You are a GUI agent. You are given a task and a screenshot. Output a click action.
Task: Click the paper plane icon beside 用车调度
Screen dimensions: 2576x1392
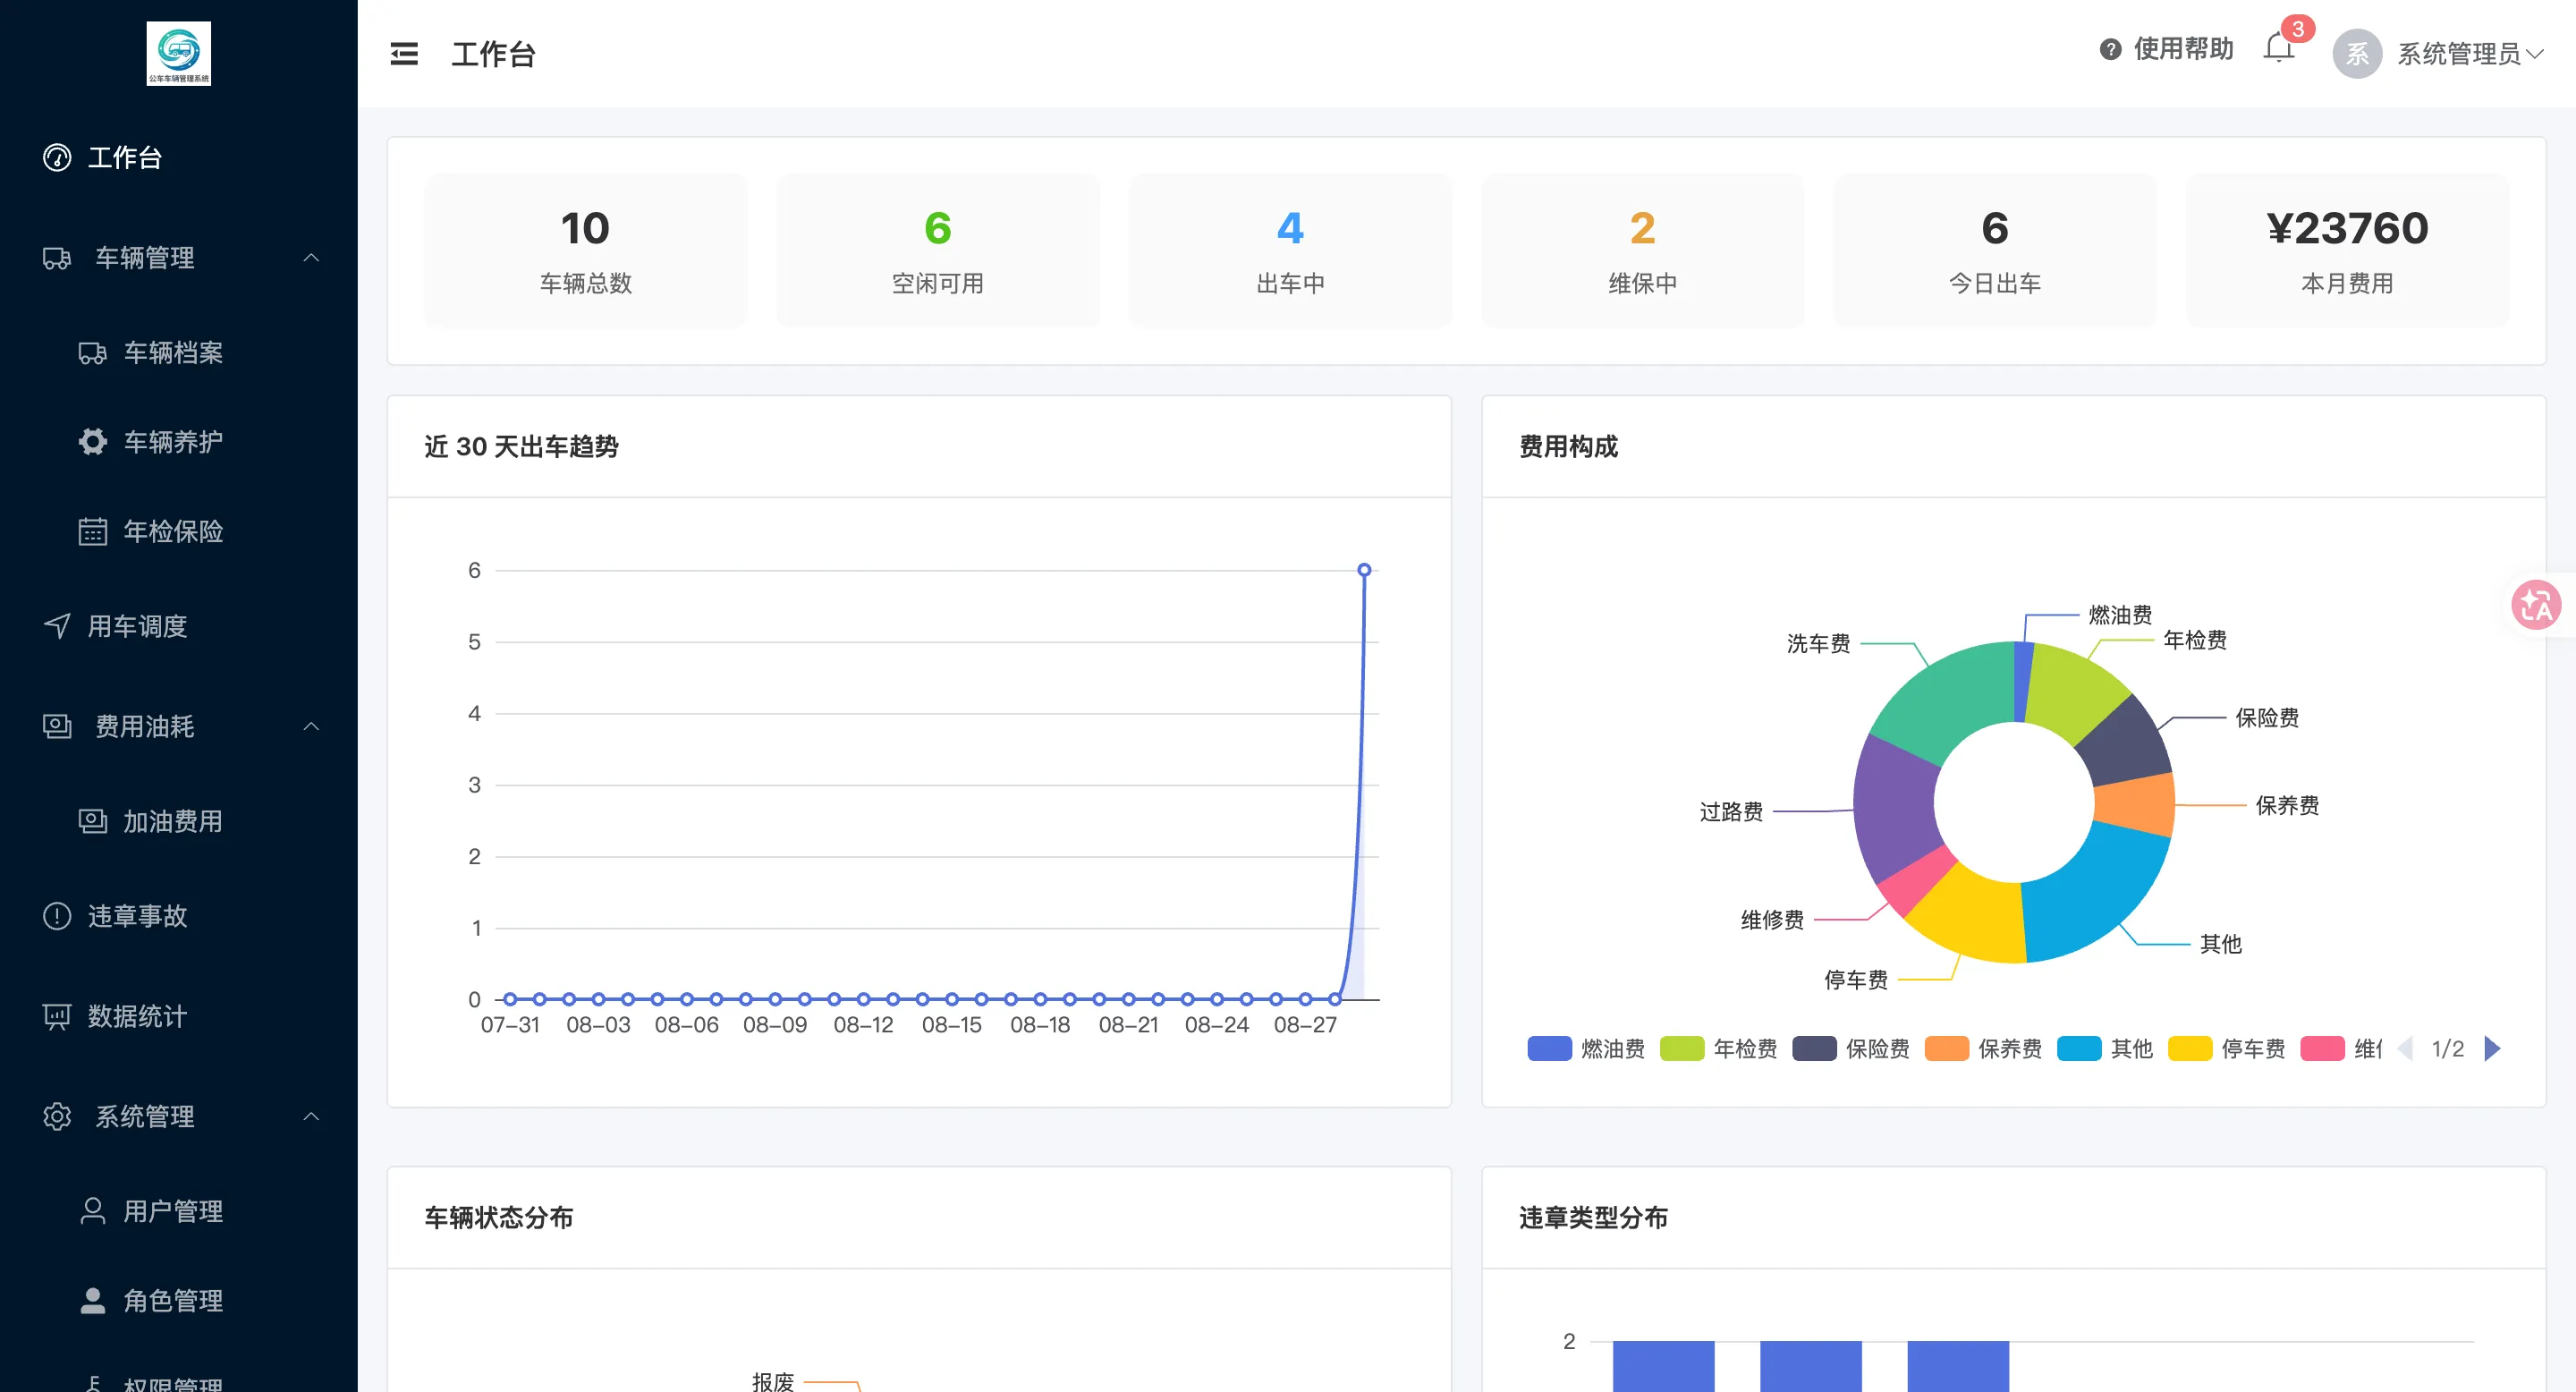pos(57,626)
